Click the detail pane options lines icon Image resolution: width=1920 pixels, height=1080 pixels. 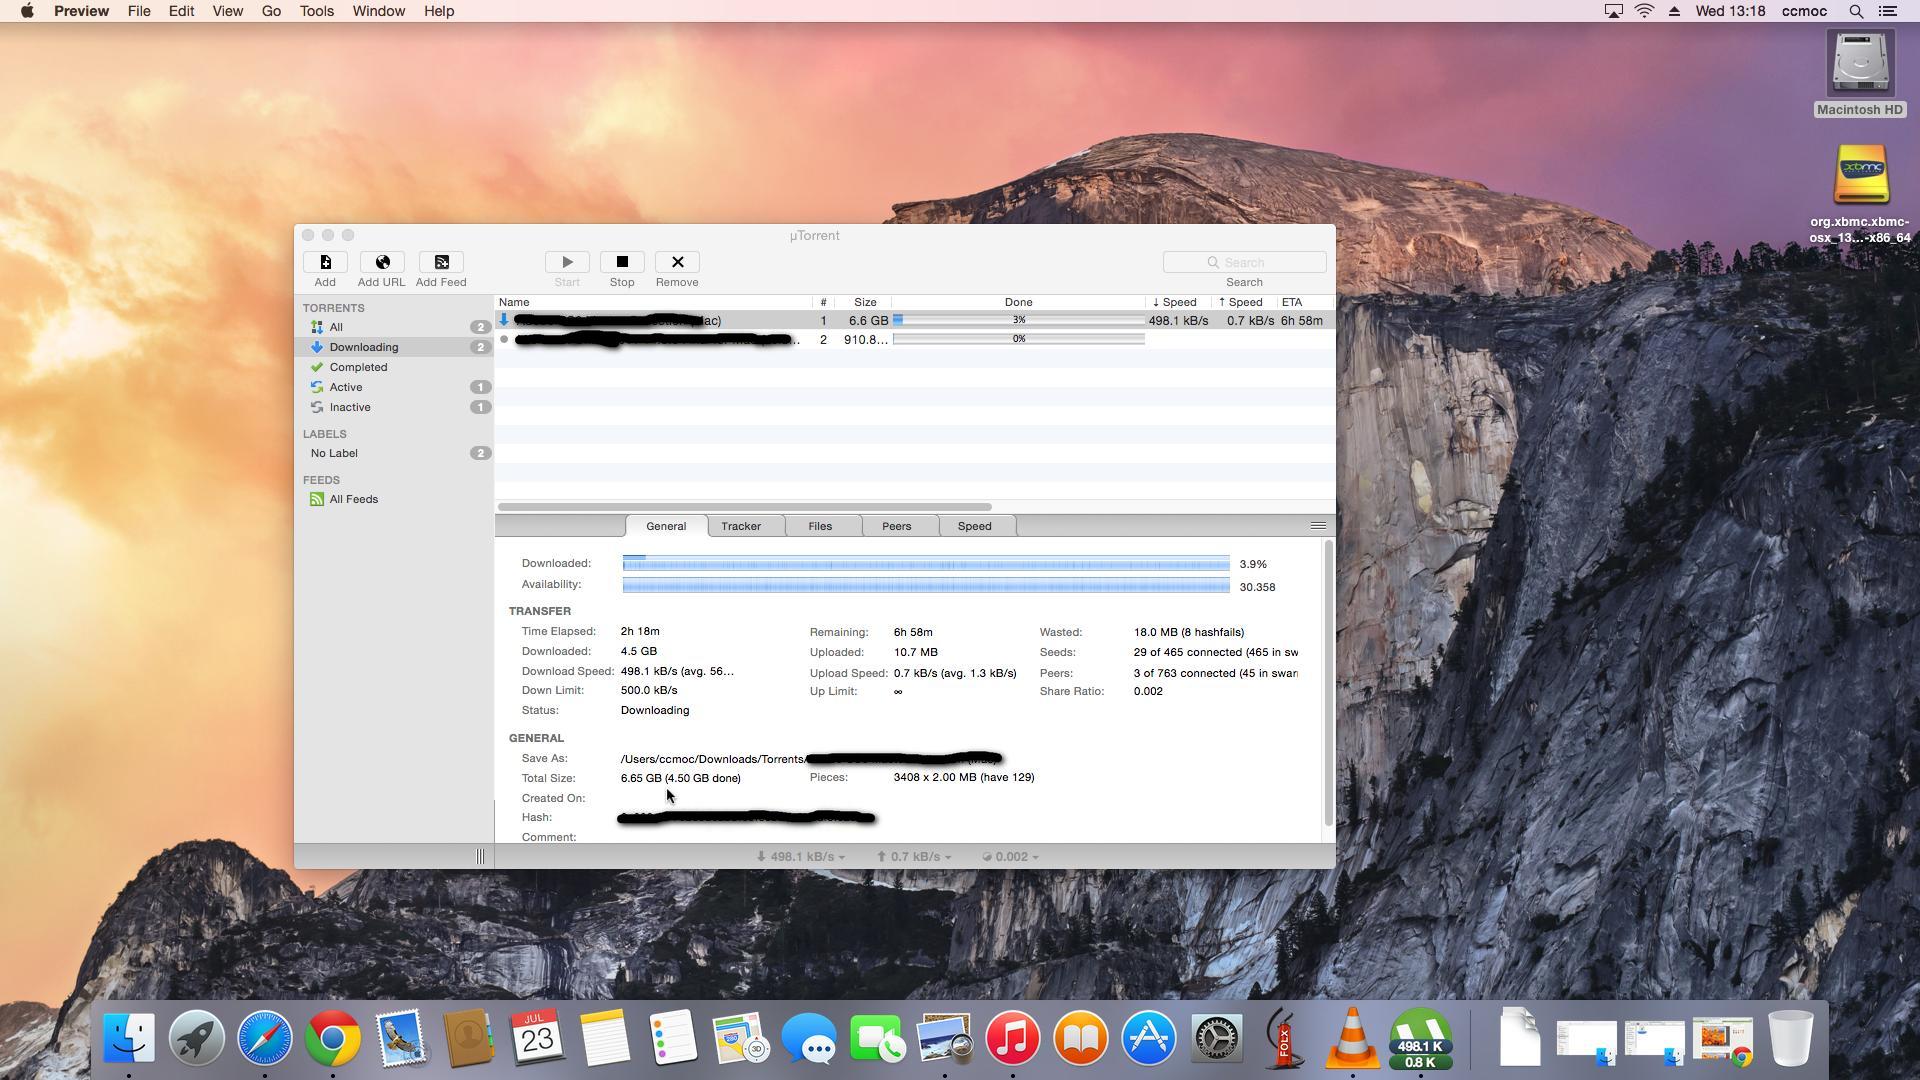point(1318,526)
